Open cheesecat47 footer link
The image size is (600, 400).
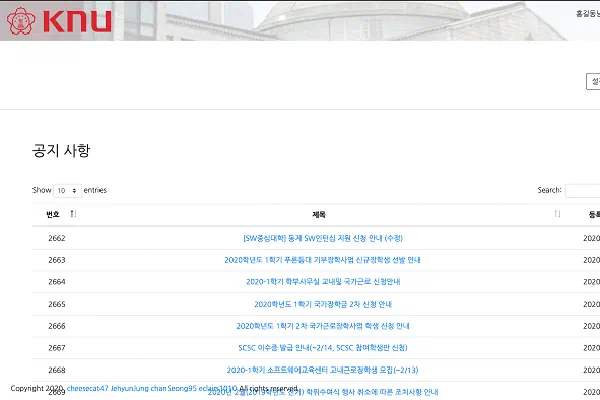(x=88, y=388)
